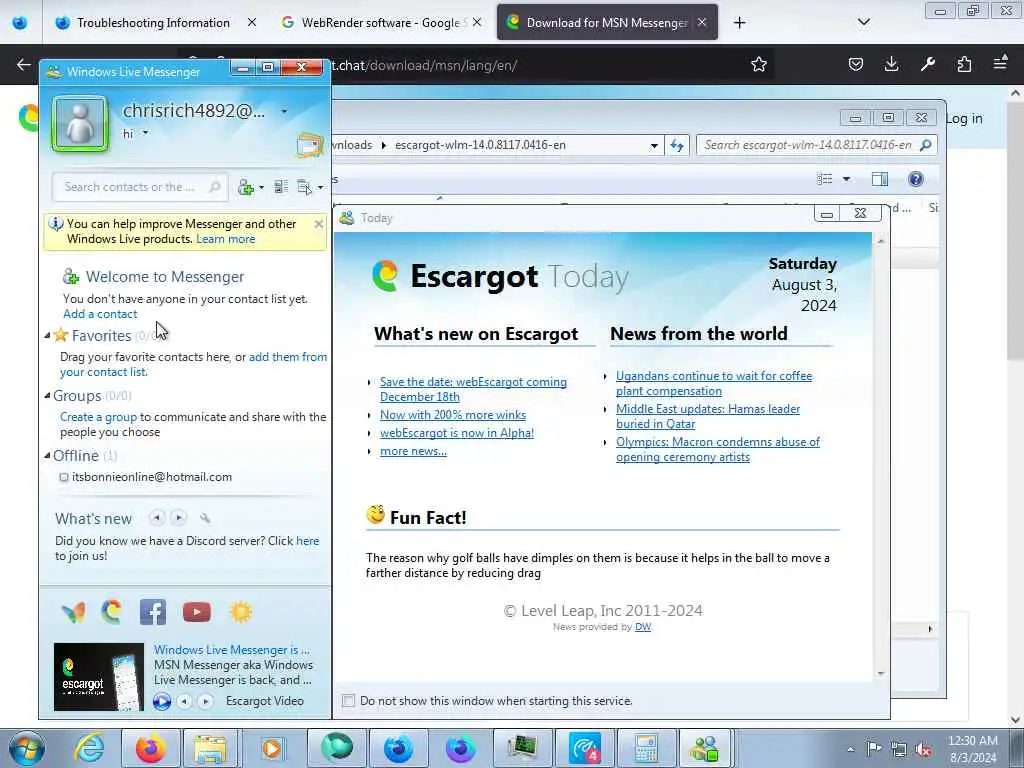Check 'Do not show this window' checkbox

[348, 701]
